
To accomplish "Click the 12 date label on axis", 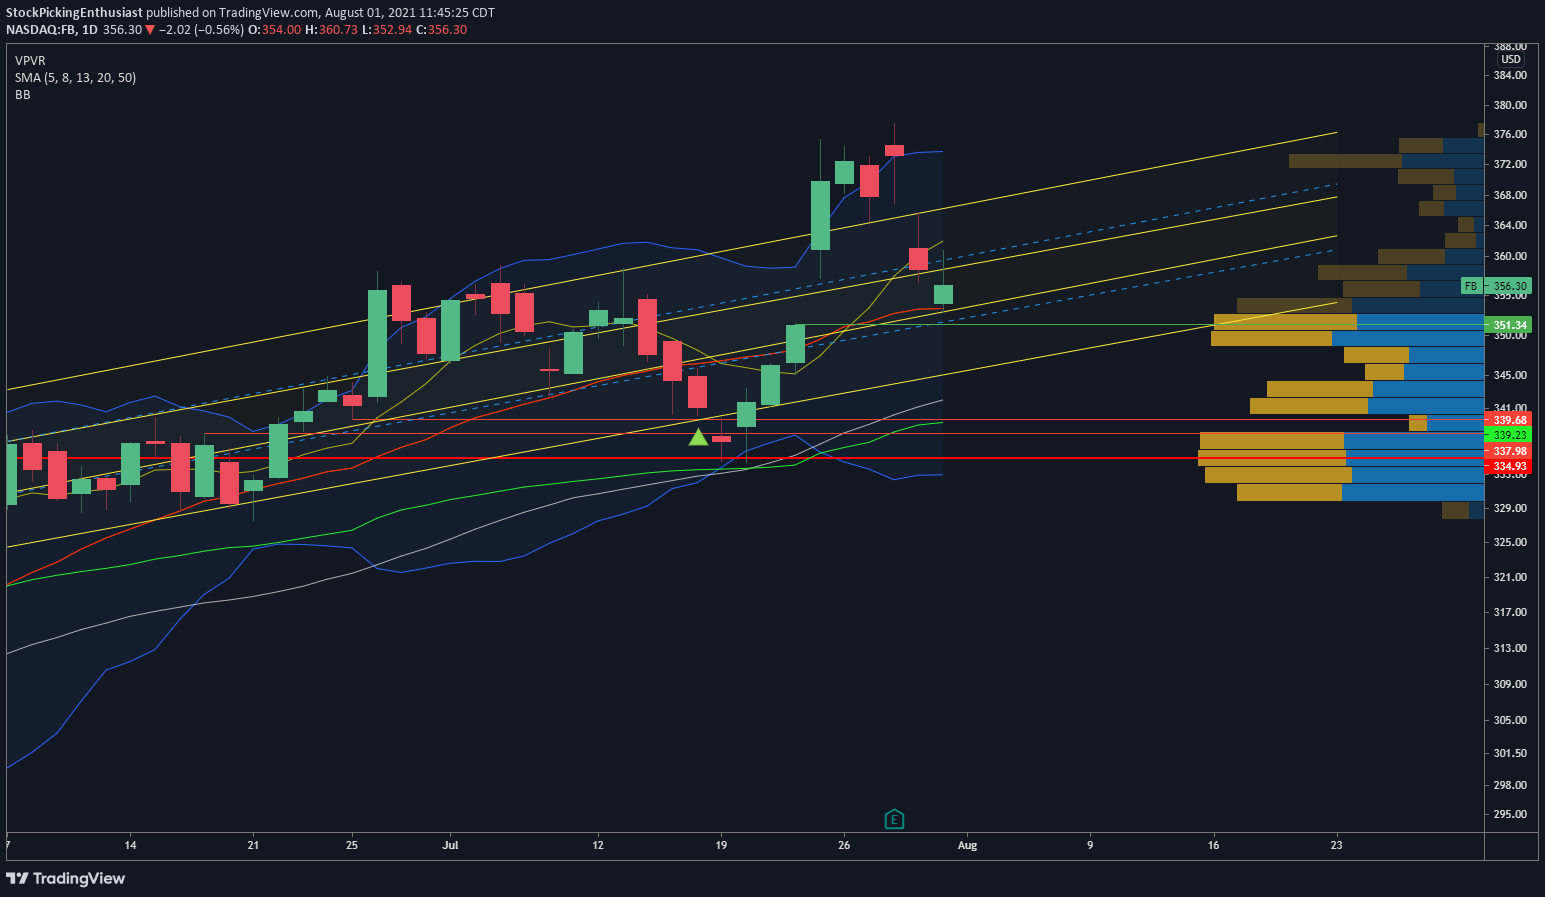I will (598, 845).
